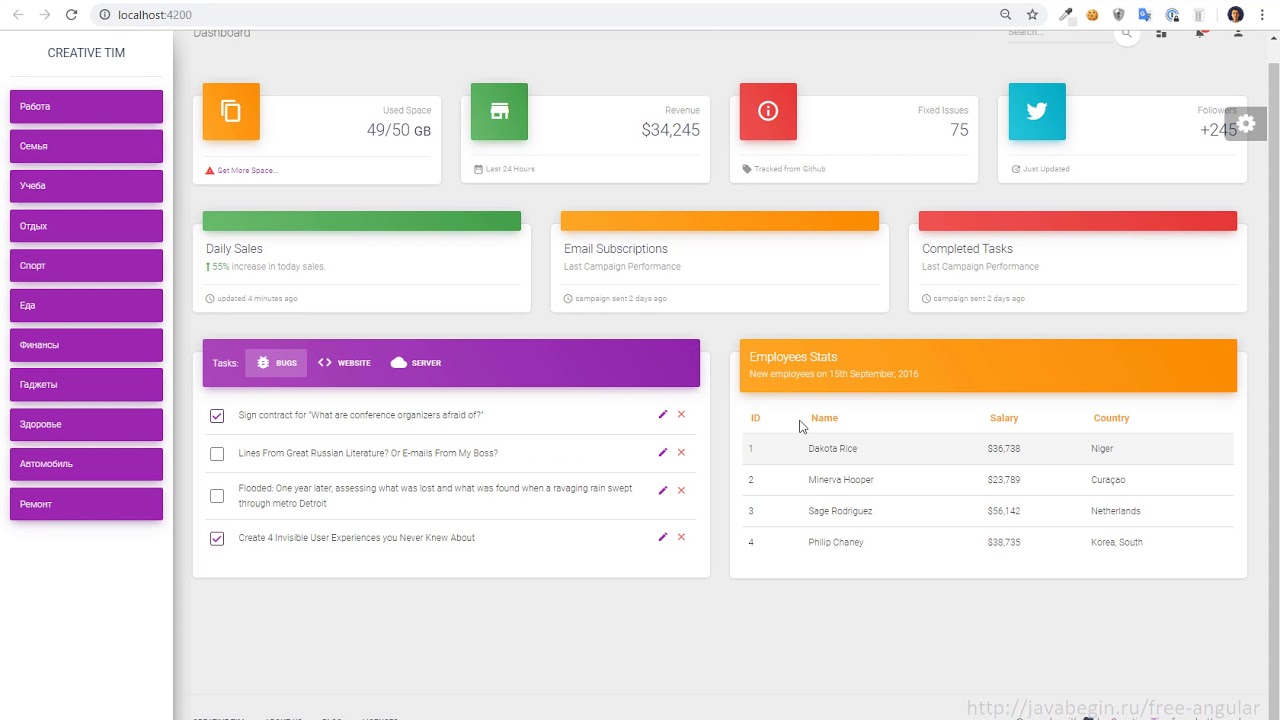This screenshot has width=1280, height=720.
Task: Open the settings gear panel
Action: 1246,124
